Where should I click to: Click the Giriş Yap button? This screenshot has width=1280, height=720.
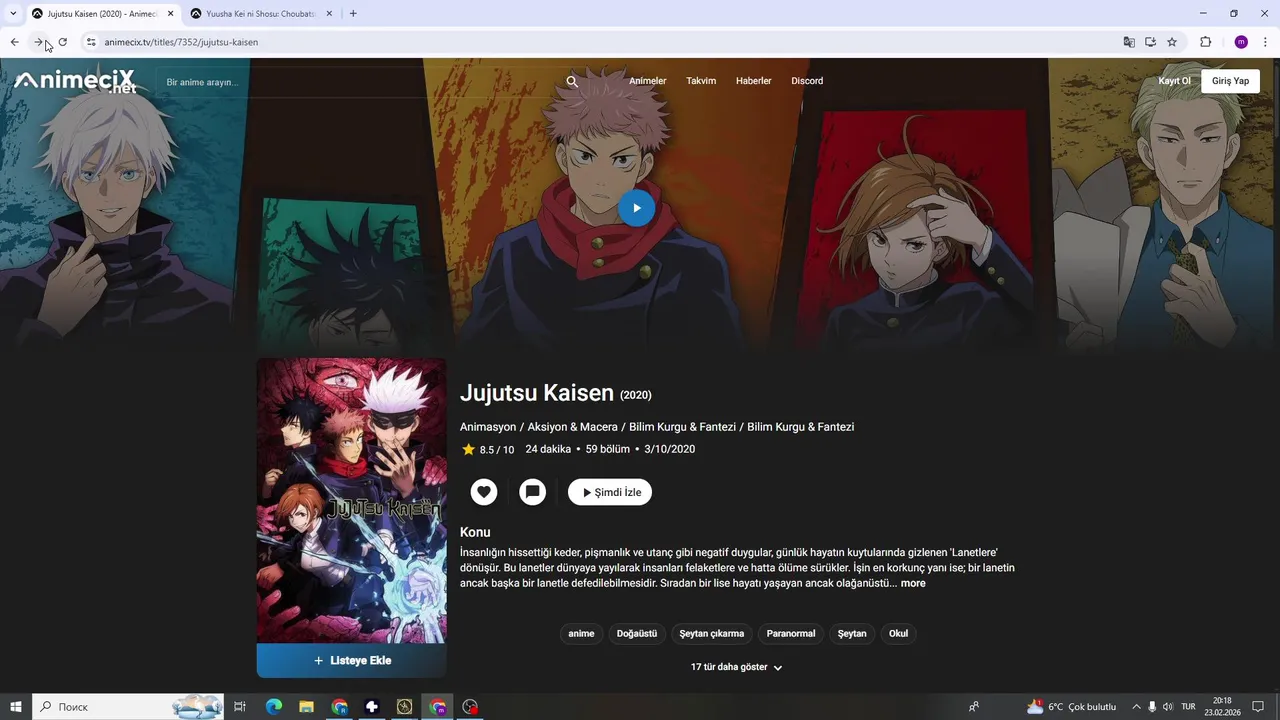click(1230, 81)
